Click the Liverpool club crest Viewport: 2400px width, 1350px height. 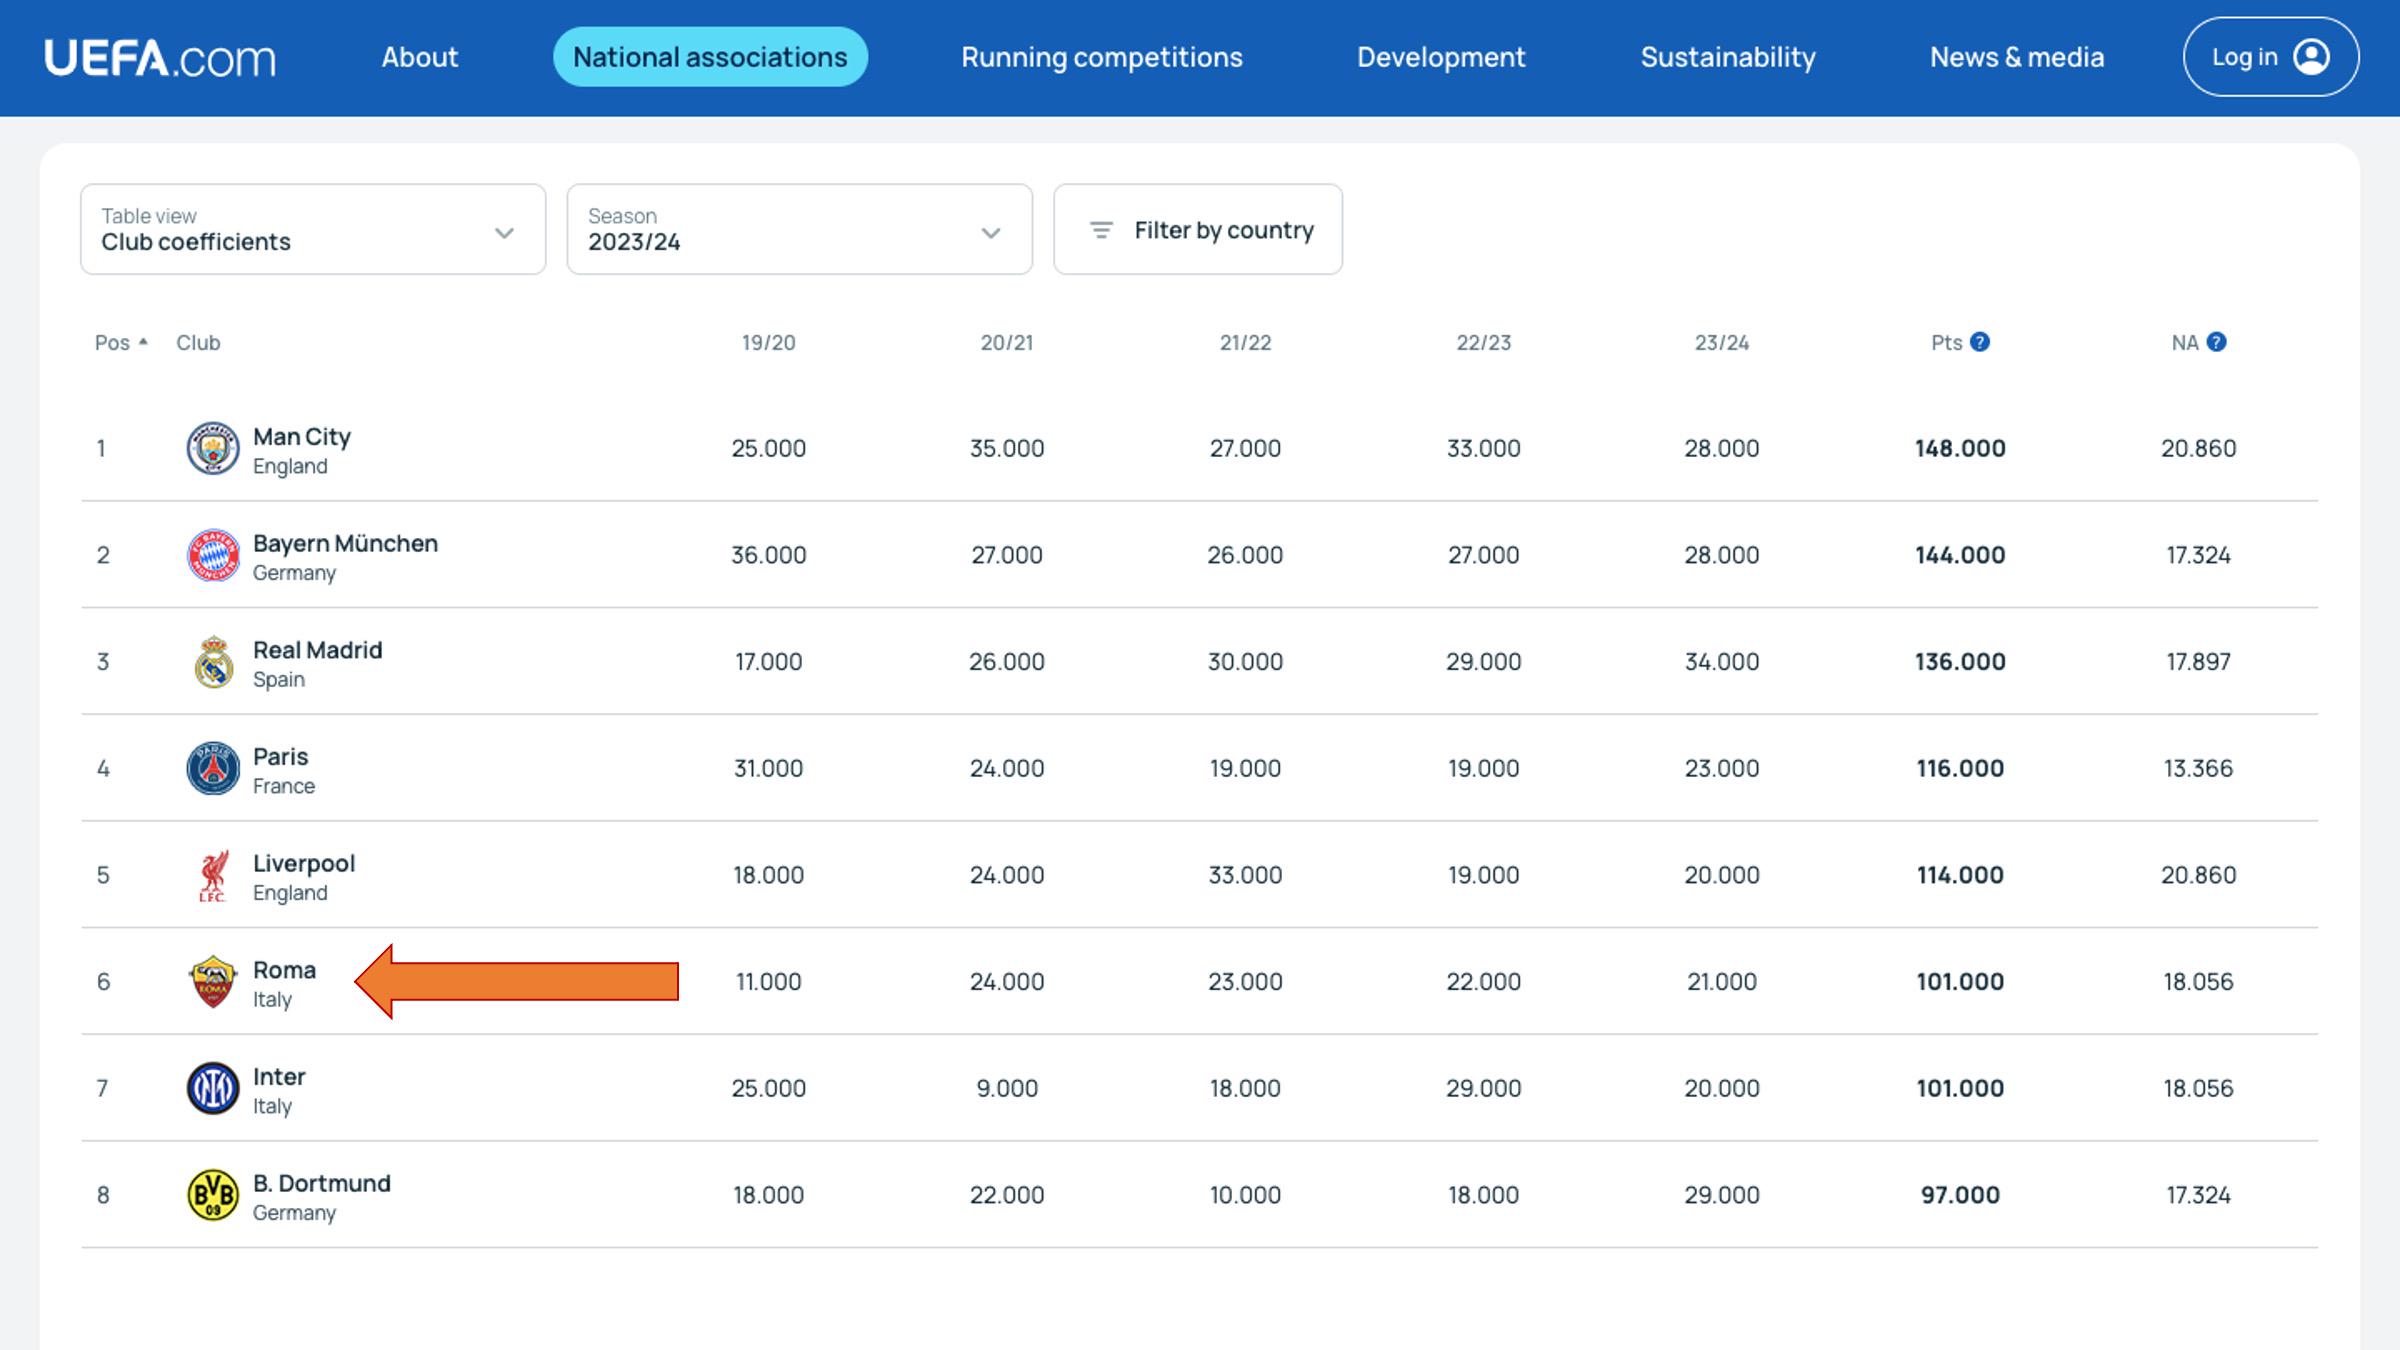click(x=213, y=875)
